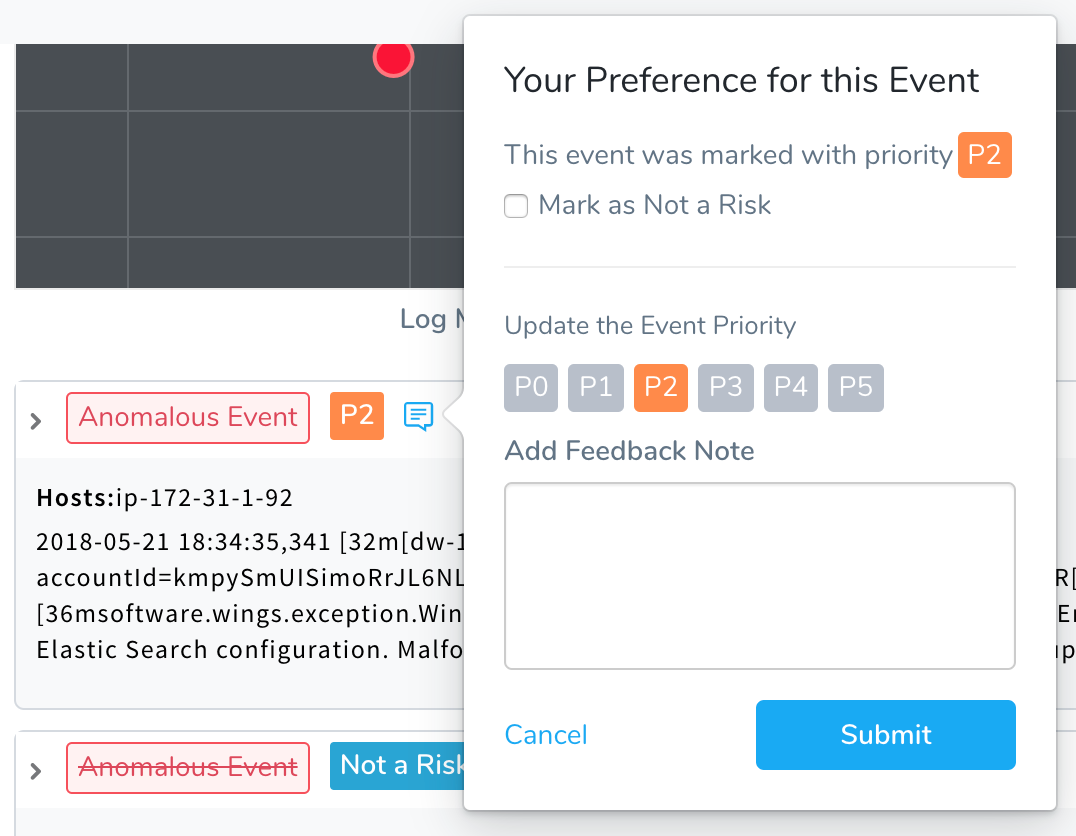Image resolution: width=1076 pixels, height=836 pixels.
Task: Pick P5 event priority
Action: pyautogui.click(x=856, y=388)
